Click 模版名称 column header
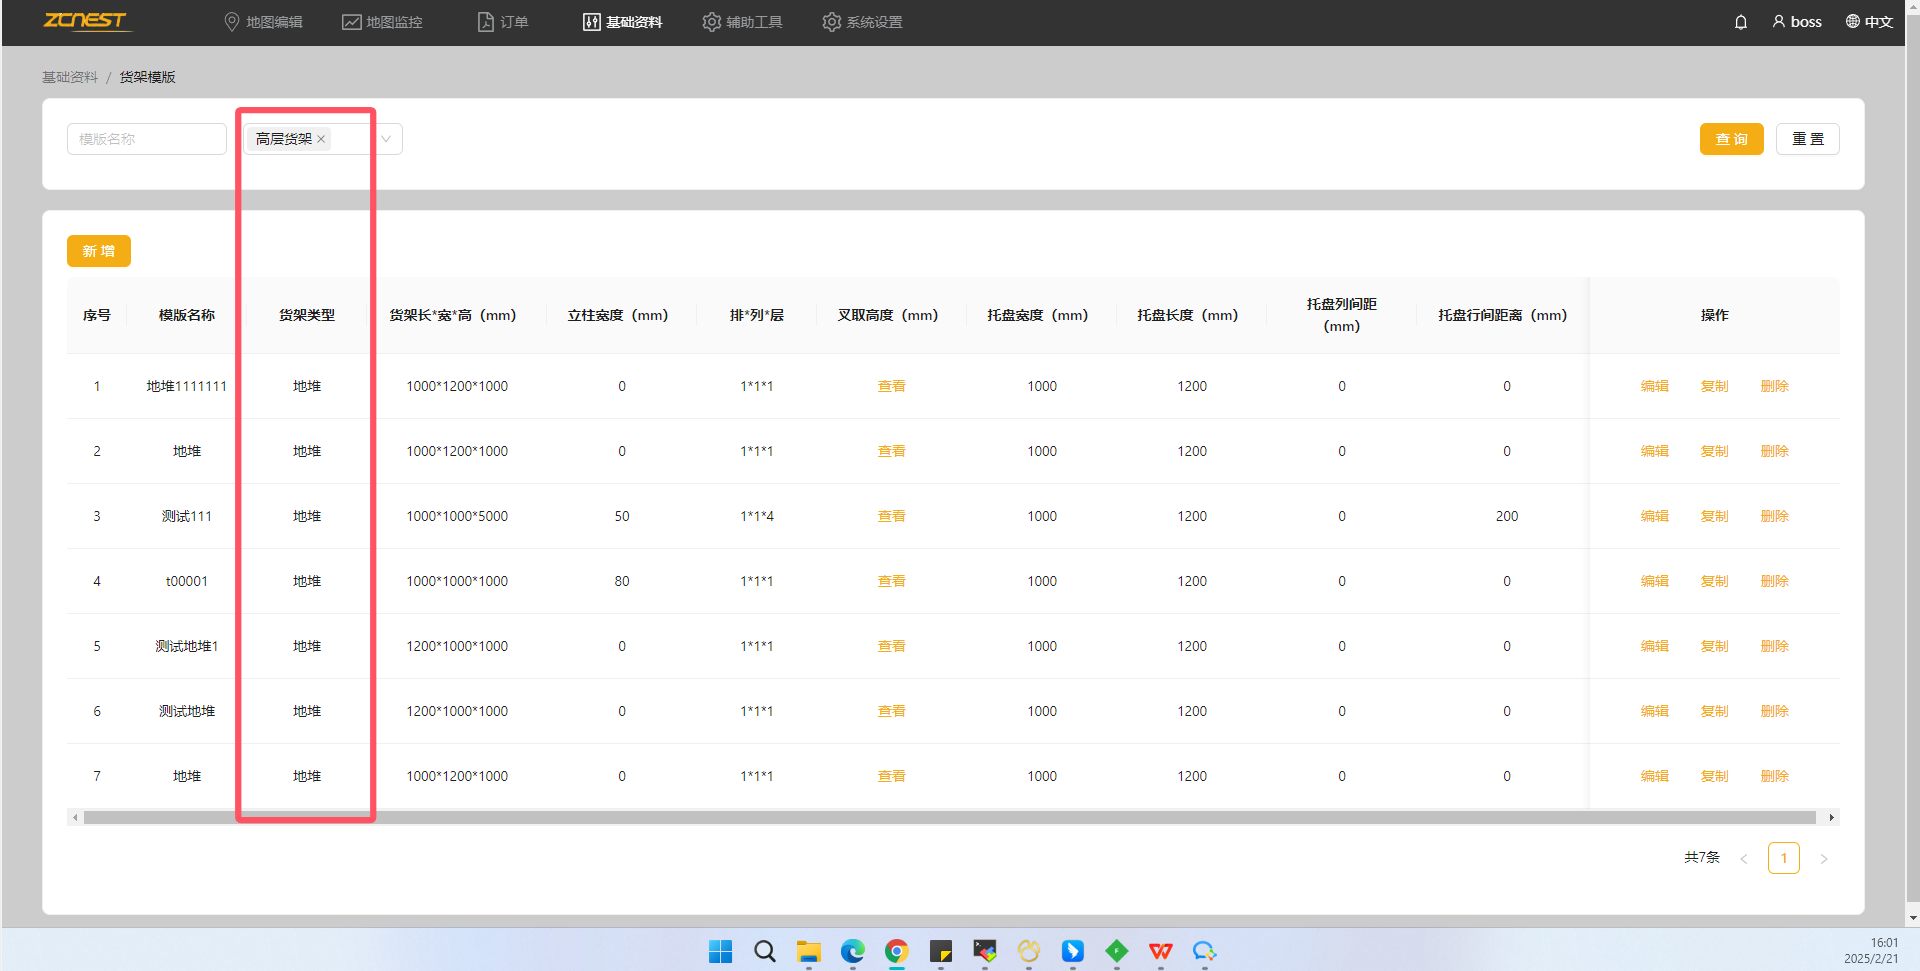 (x=187, y=315)
